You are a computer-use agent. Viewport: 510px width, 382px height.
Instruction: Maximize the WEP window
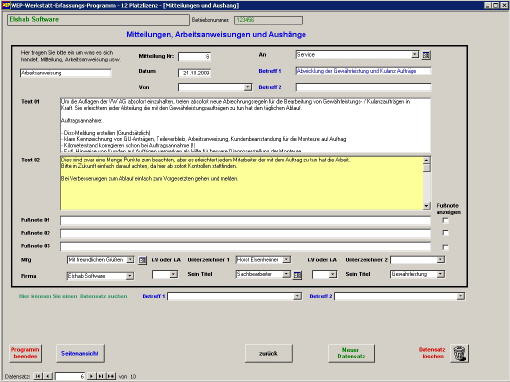[x=496, y=5]
